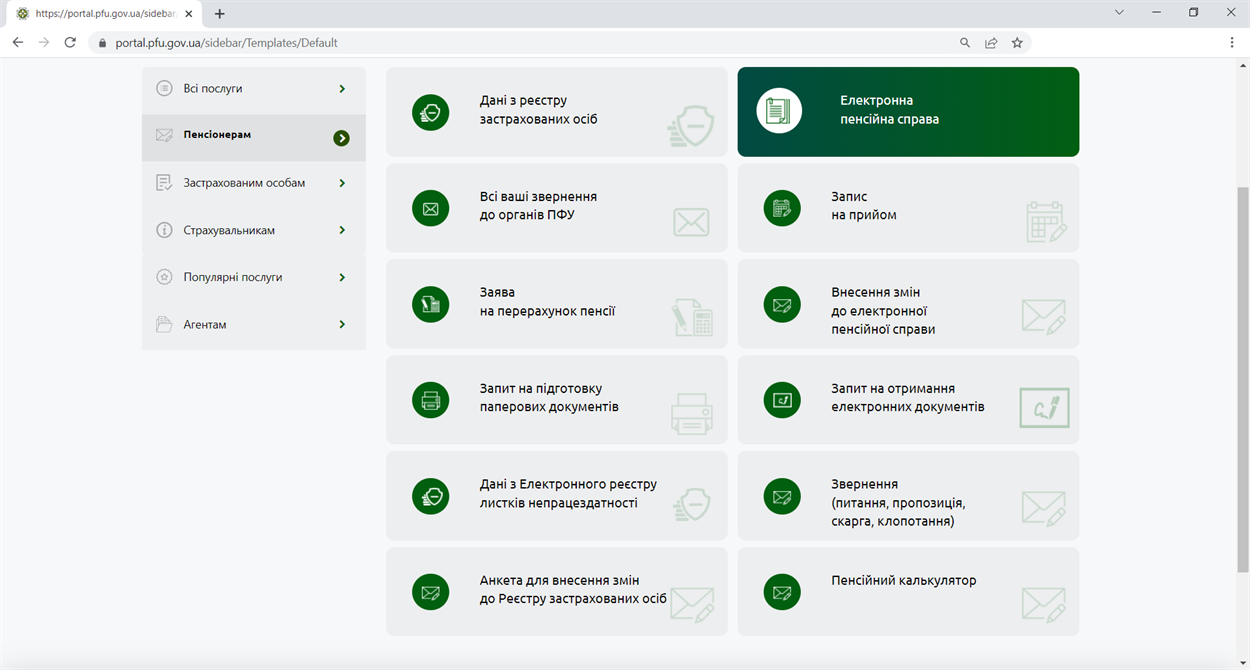Open Запит на підготовку паперових документів
The width and height of the screenshot is (1250, 670).
click(x=557, y=400)
